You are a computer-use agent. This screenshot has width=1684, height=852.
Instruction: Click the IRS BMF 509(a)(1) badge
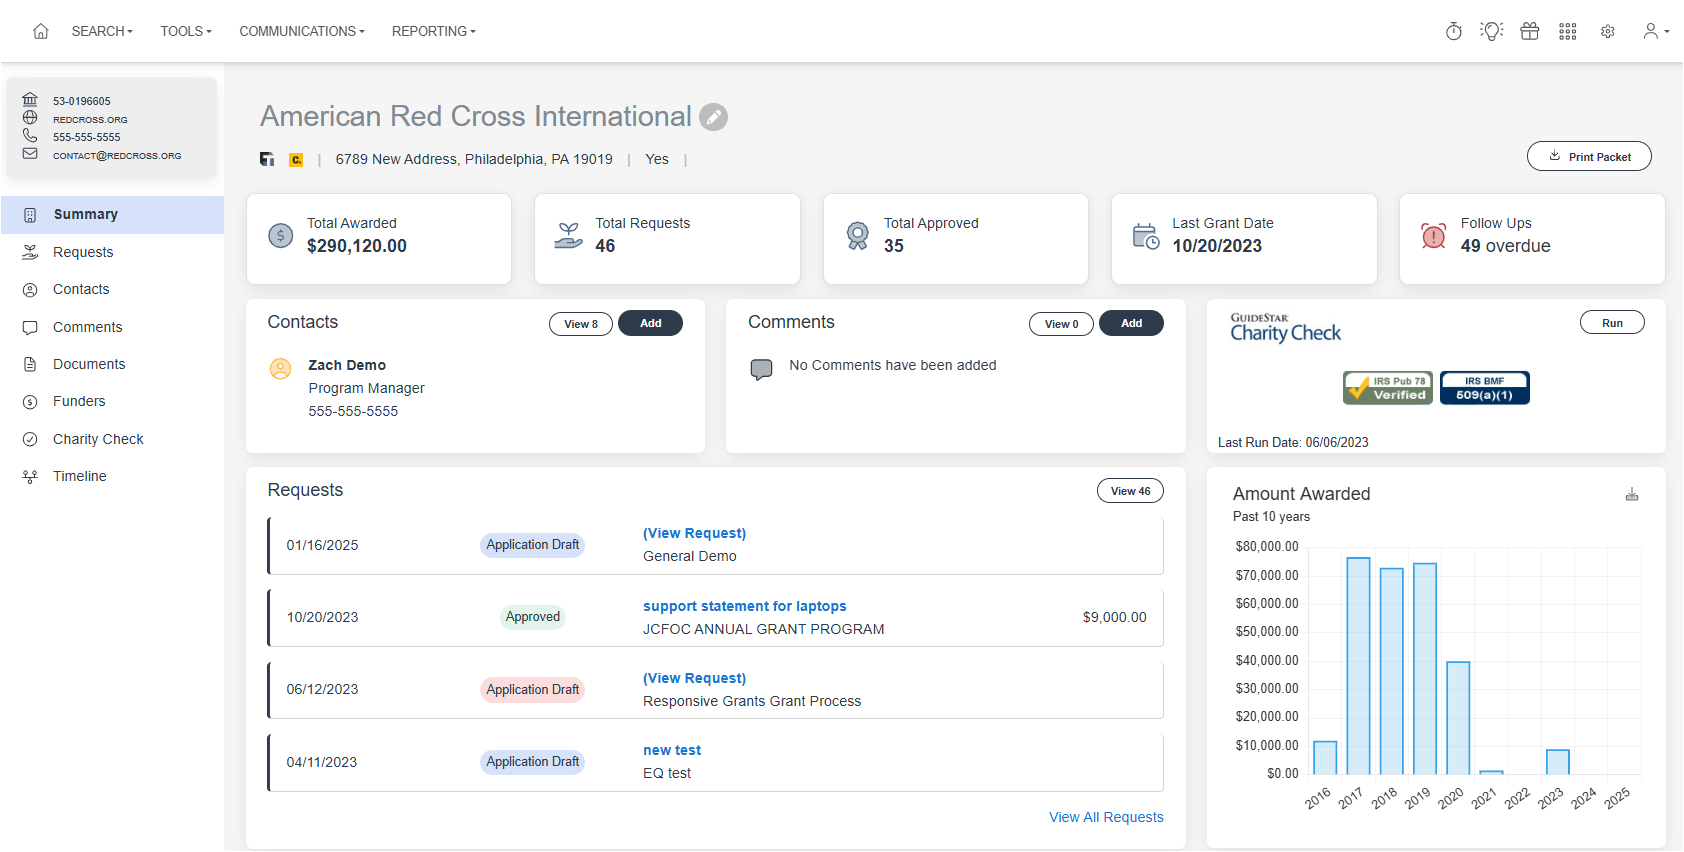click(1485, 388)
